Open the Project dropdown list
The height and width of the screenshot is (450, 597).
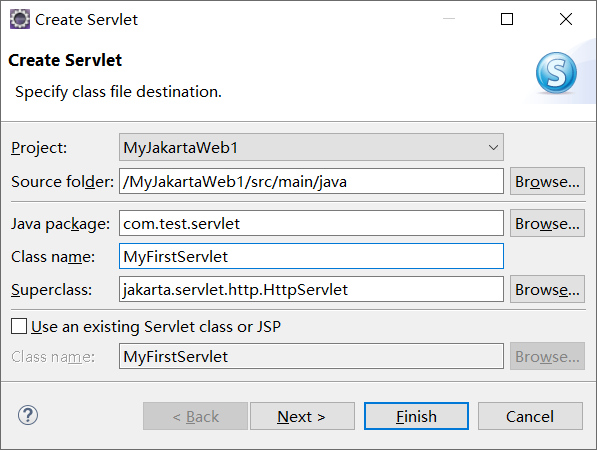(493, 147)
